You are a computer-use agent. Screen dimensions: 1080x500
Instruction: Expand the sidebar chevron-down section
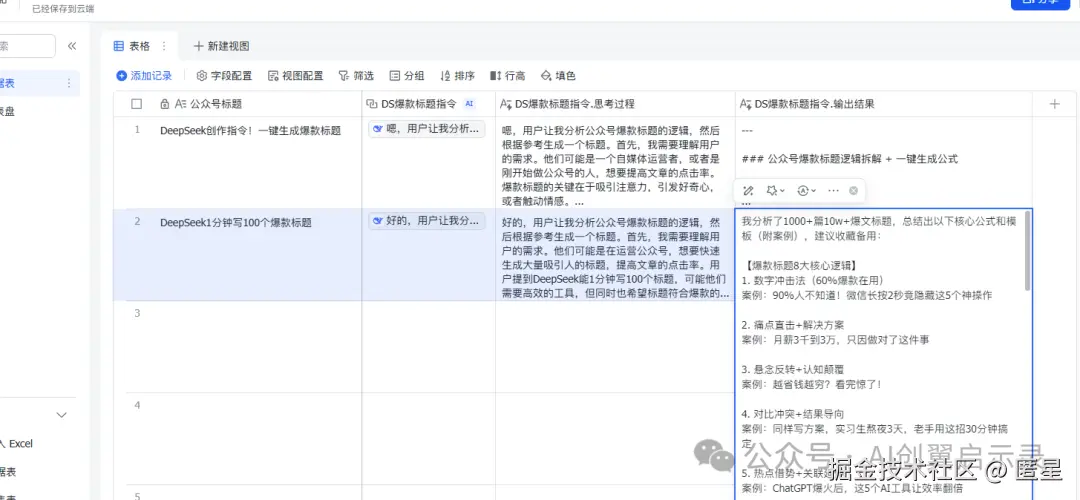click(61, 415)
